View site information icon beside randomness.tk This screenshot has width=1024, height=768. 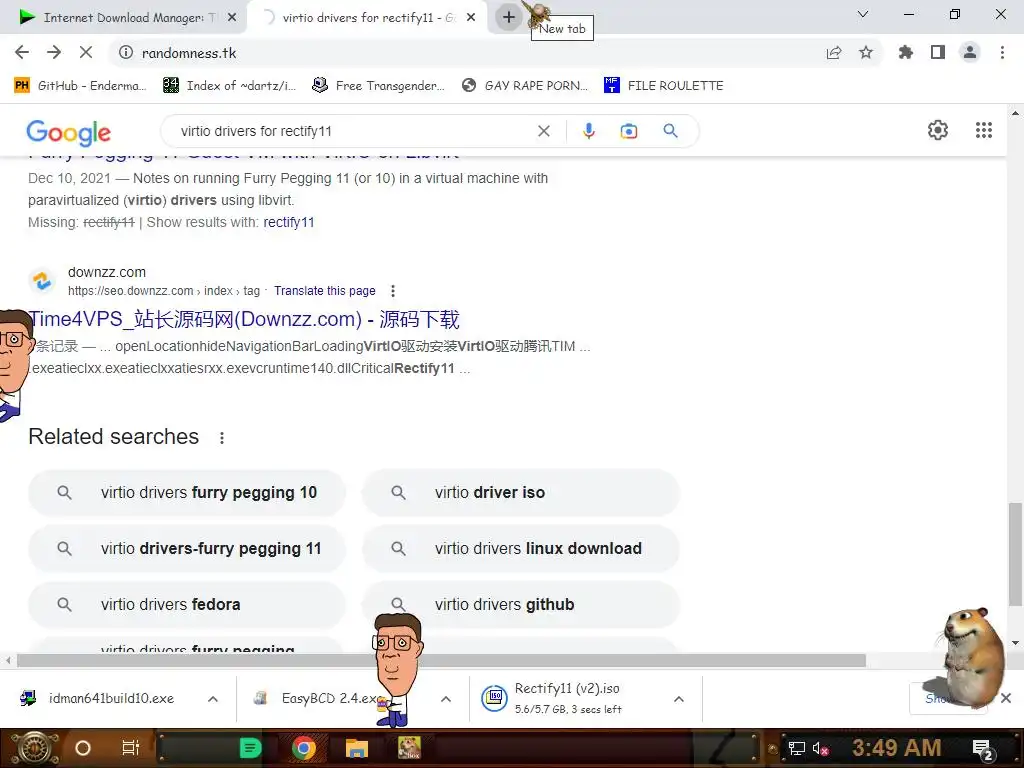(x=125, y=53)
